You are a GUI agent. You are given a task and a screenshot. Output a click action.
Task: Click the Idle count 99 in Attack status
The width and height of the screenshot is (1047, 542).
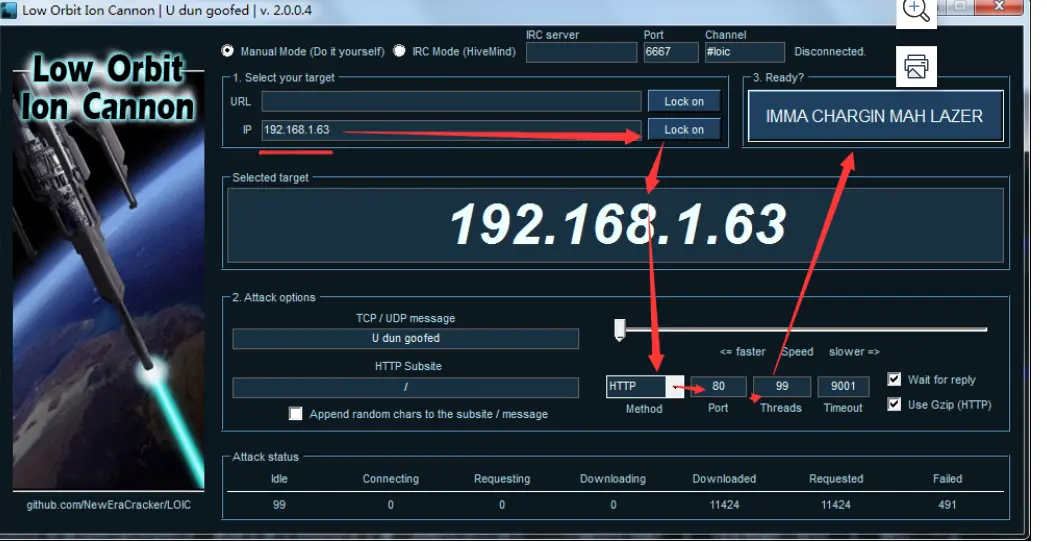pos(279,505)
